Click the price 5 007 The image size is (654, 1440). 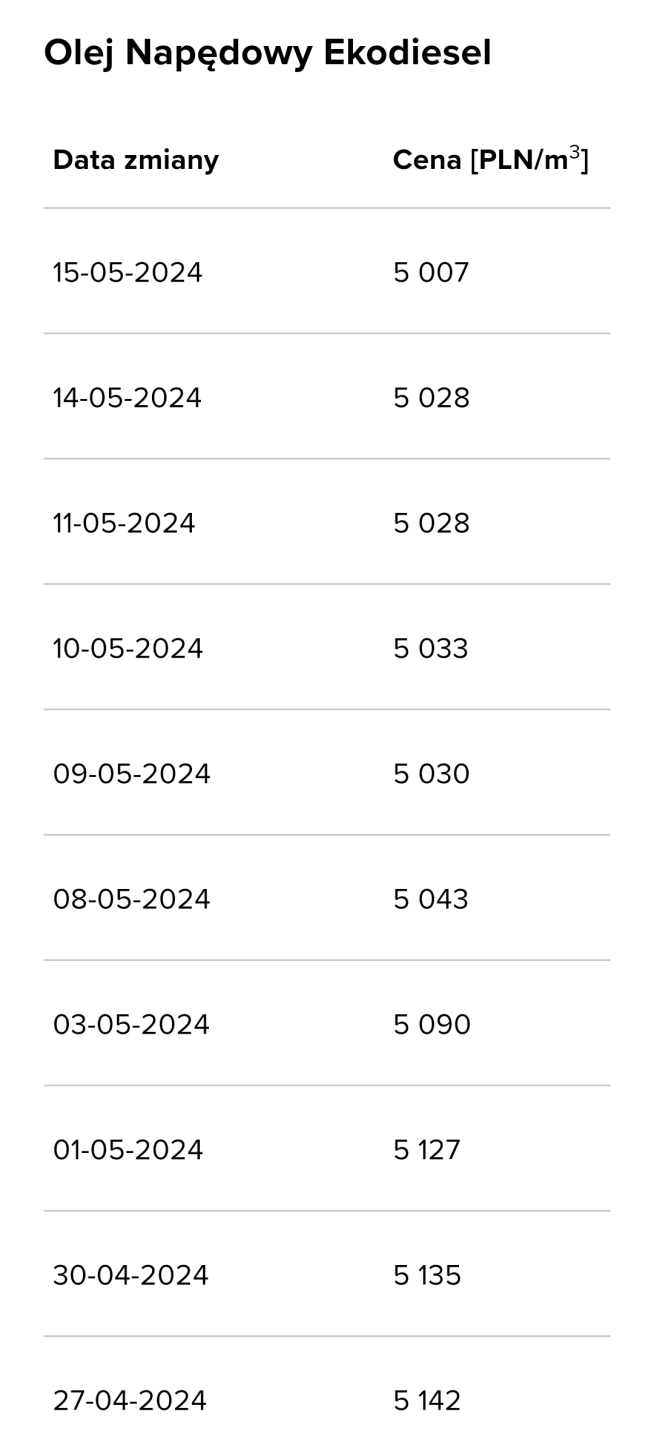431,272
